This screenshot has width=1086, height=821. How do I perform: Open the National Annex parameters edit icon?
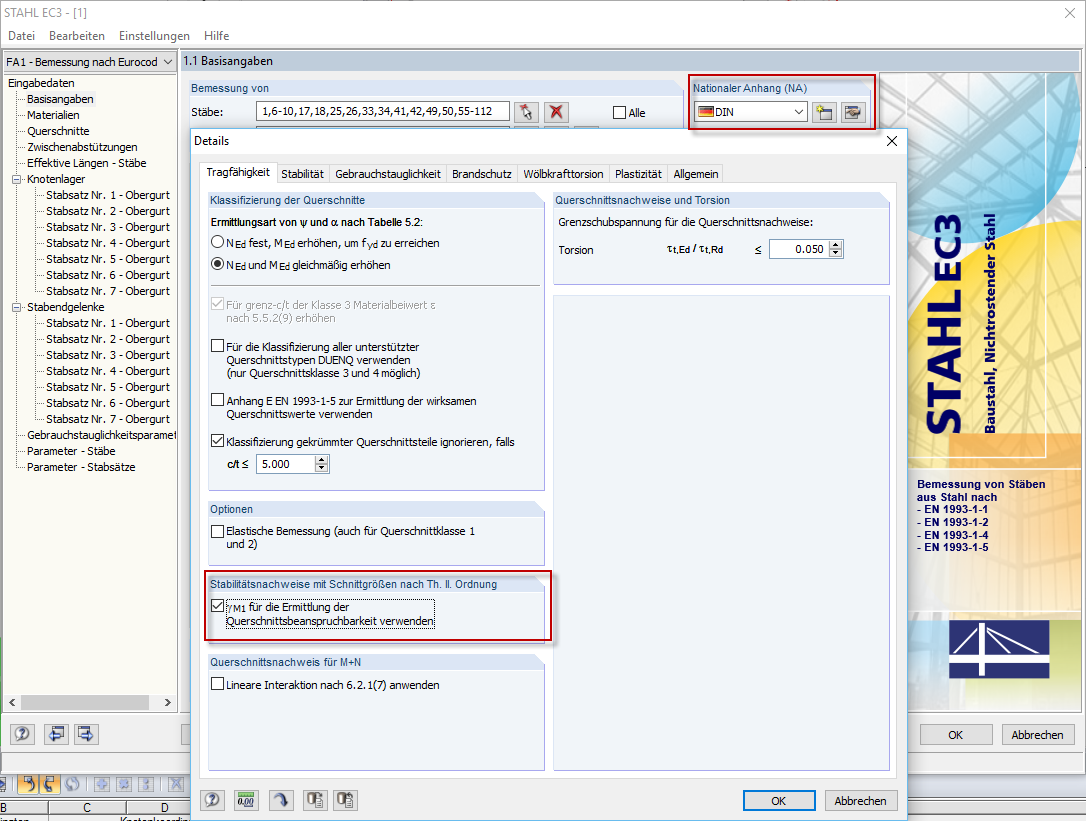(853, 112)
